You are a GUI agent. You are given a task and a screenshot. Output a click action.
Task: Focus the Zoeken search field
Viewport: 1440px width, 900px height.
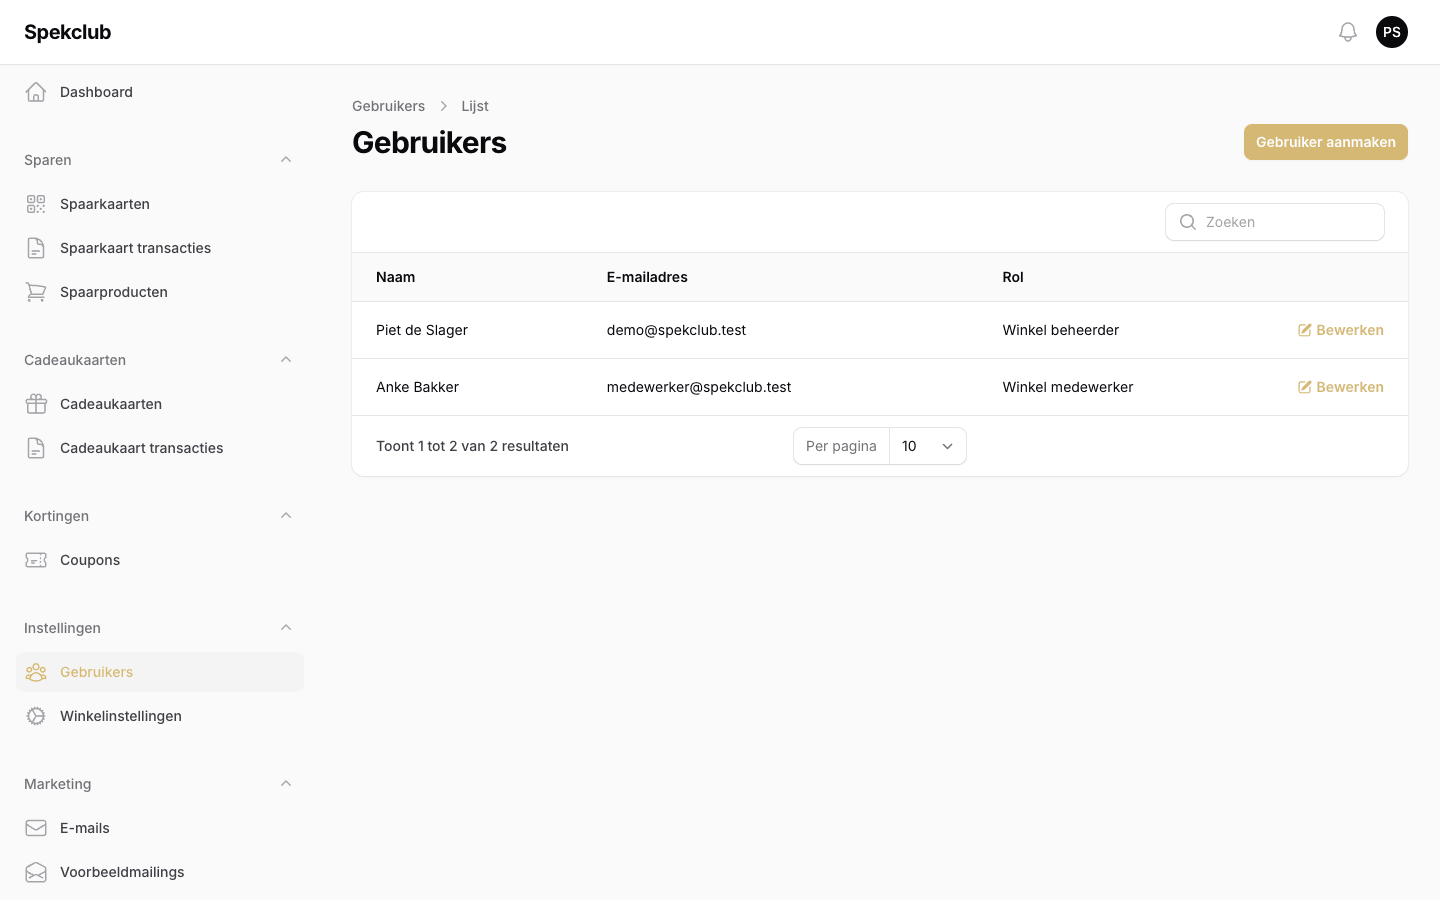click(1275, 222)
